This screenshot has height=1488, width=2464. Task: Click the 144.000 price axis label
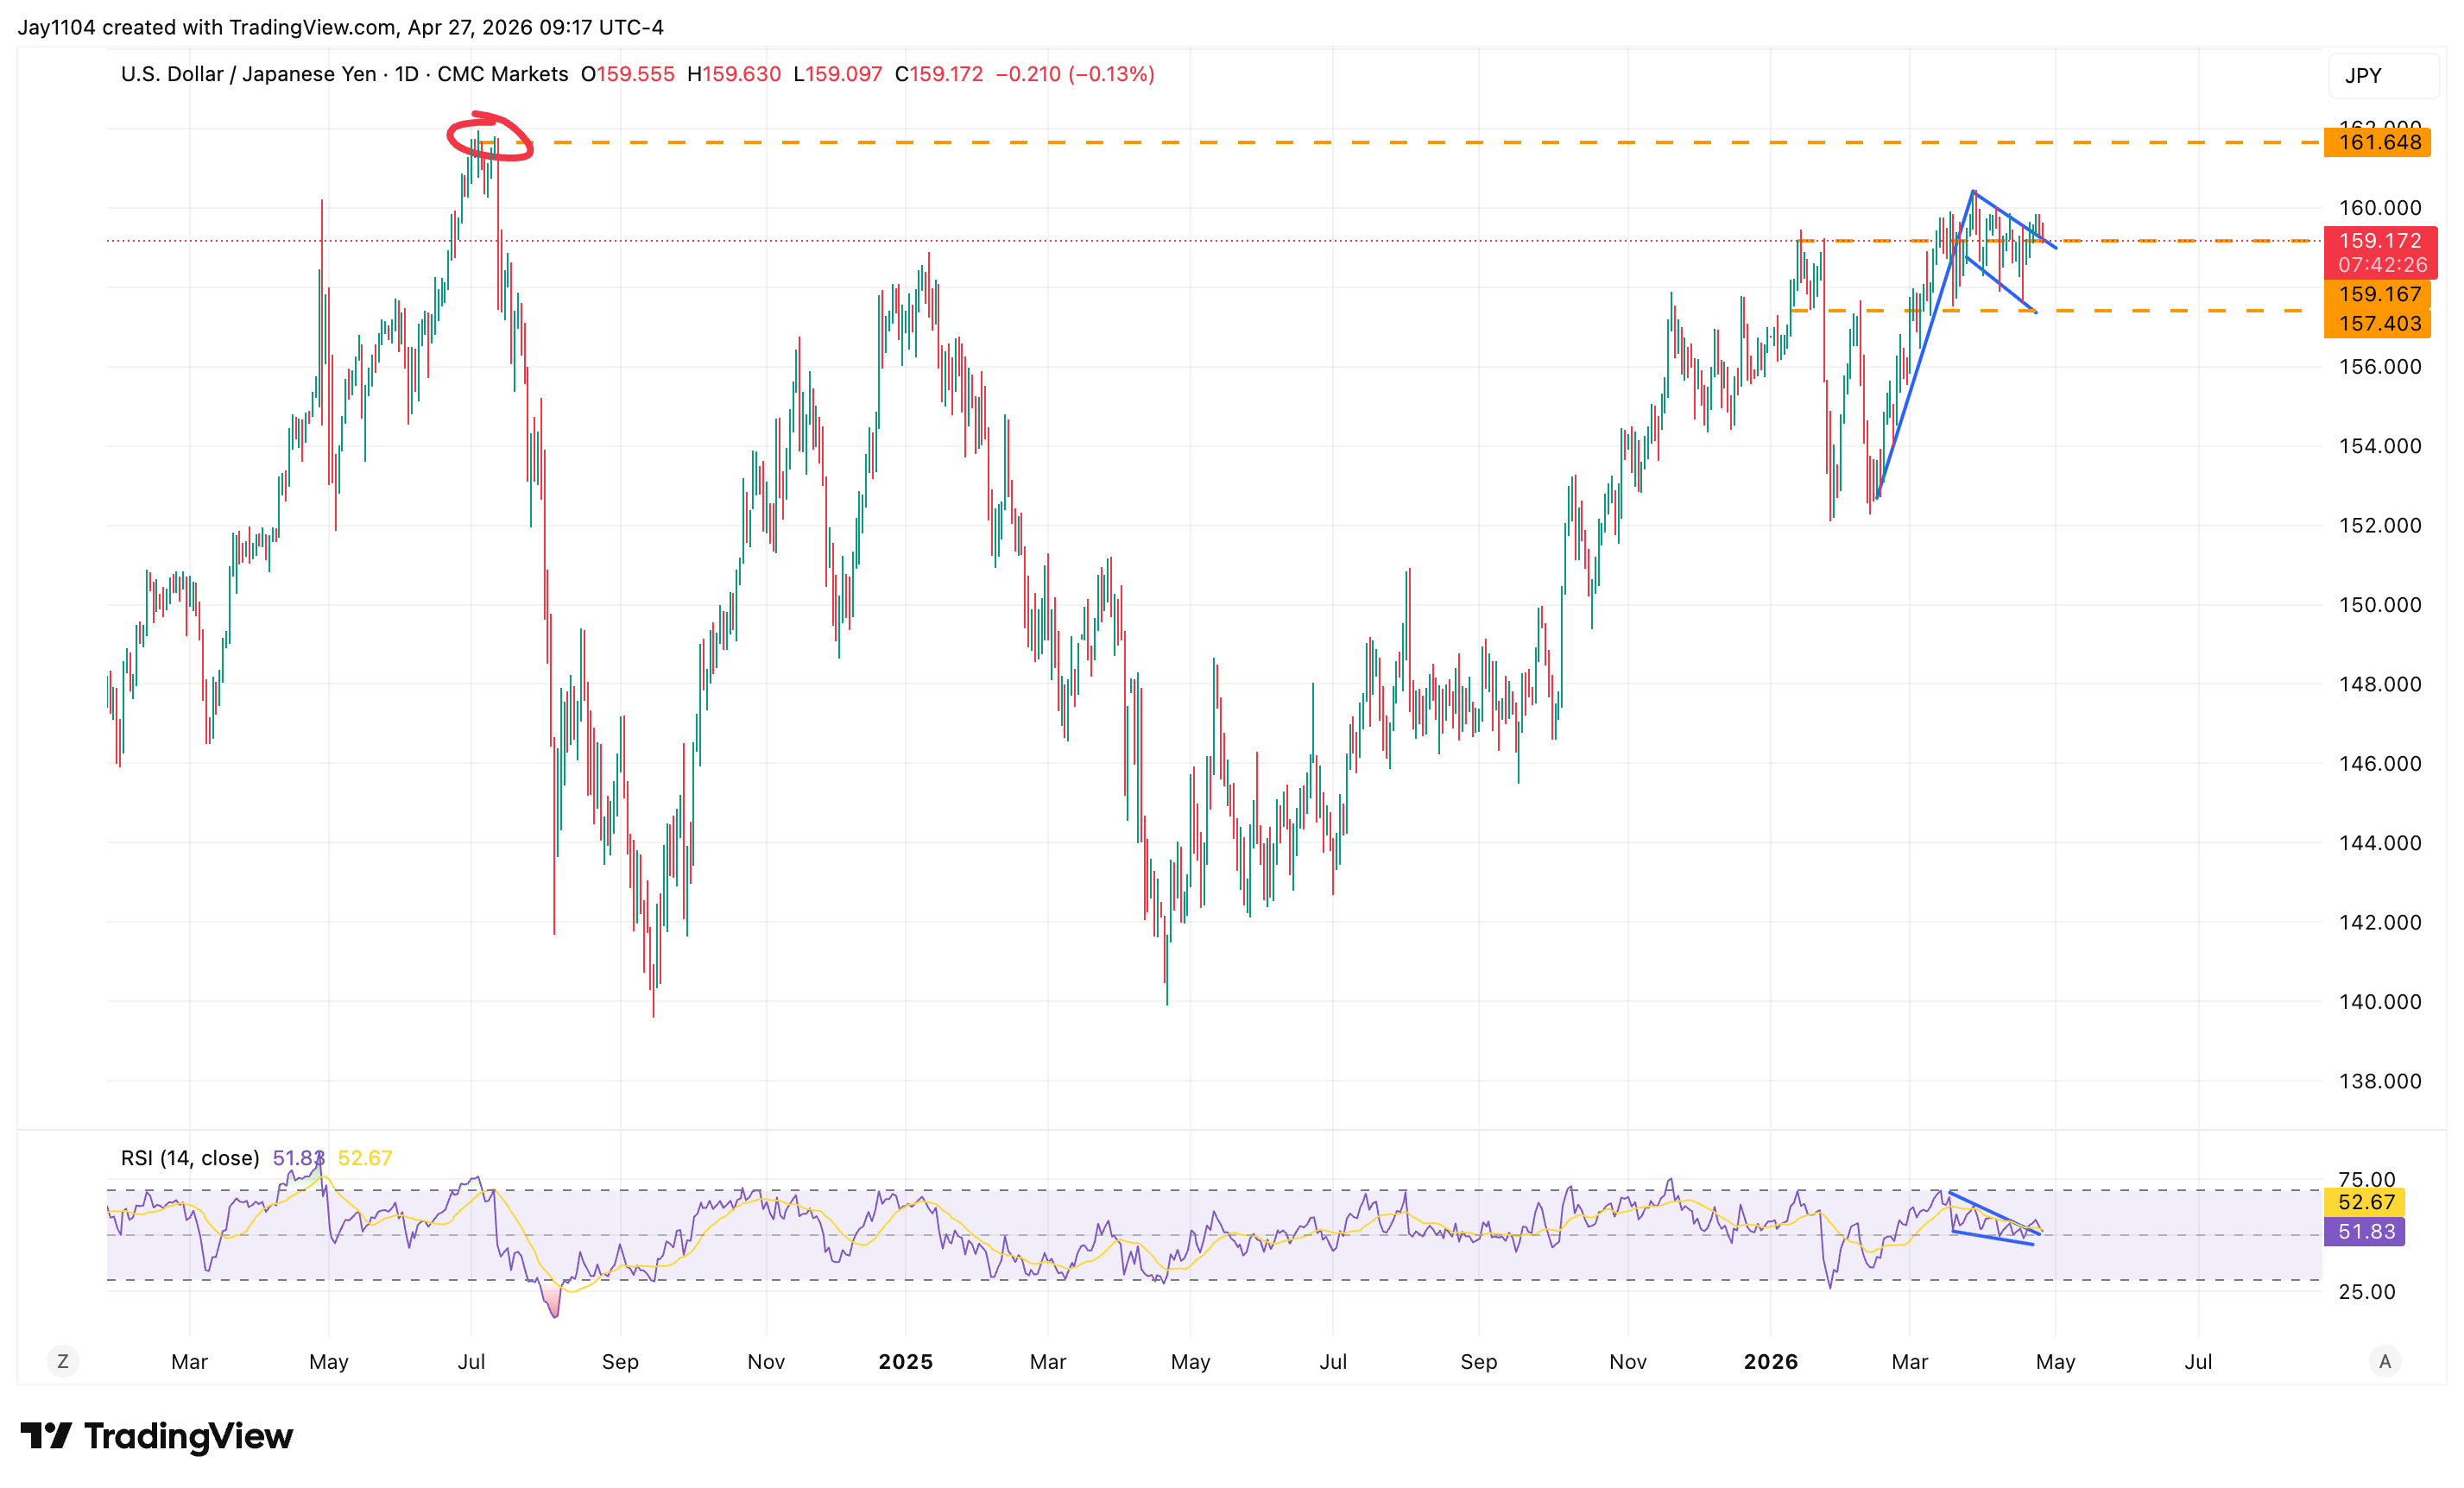pyautogui.click(x=2379, y=843)
